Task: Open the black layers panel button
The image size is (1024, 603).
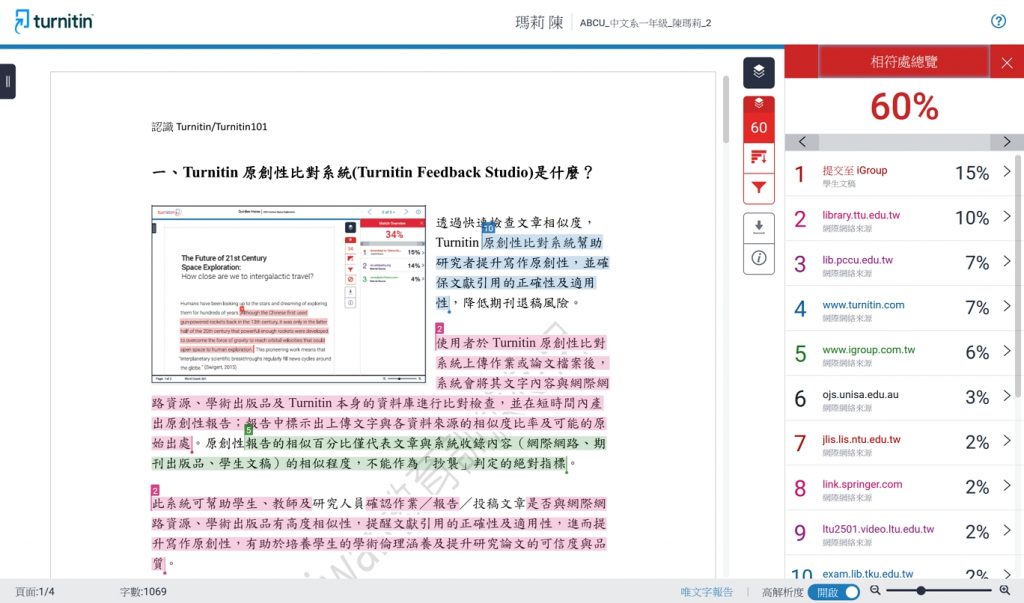Action: tap(759, 72)
